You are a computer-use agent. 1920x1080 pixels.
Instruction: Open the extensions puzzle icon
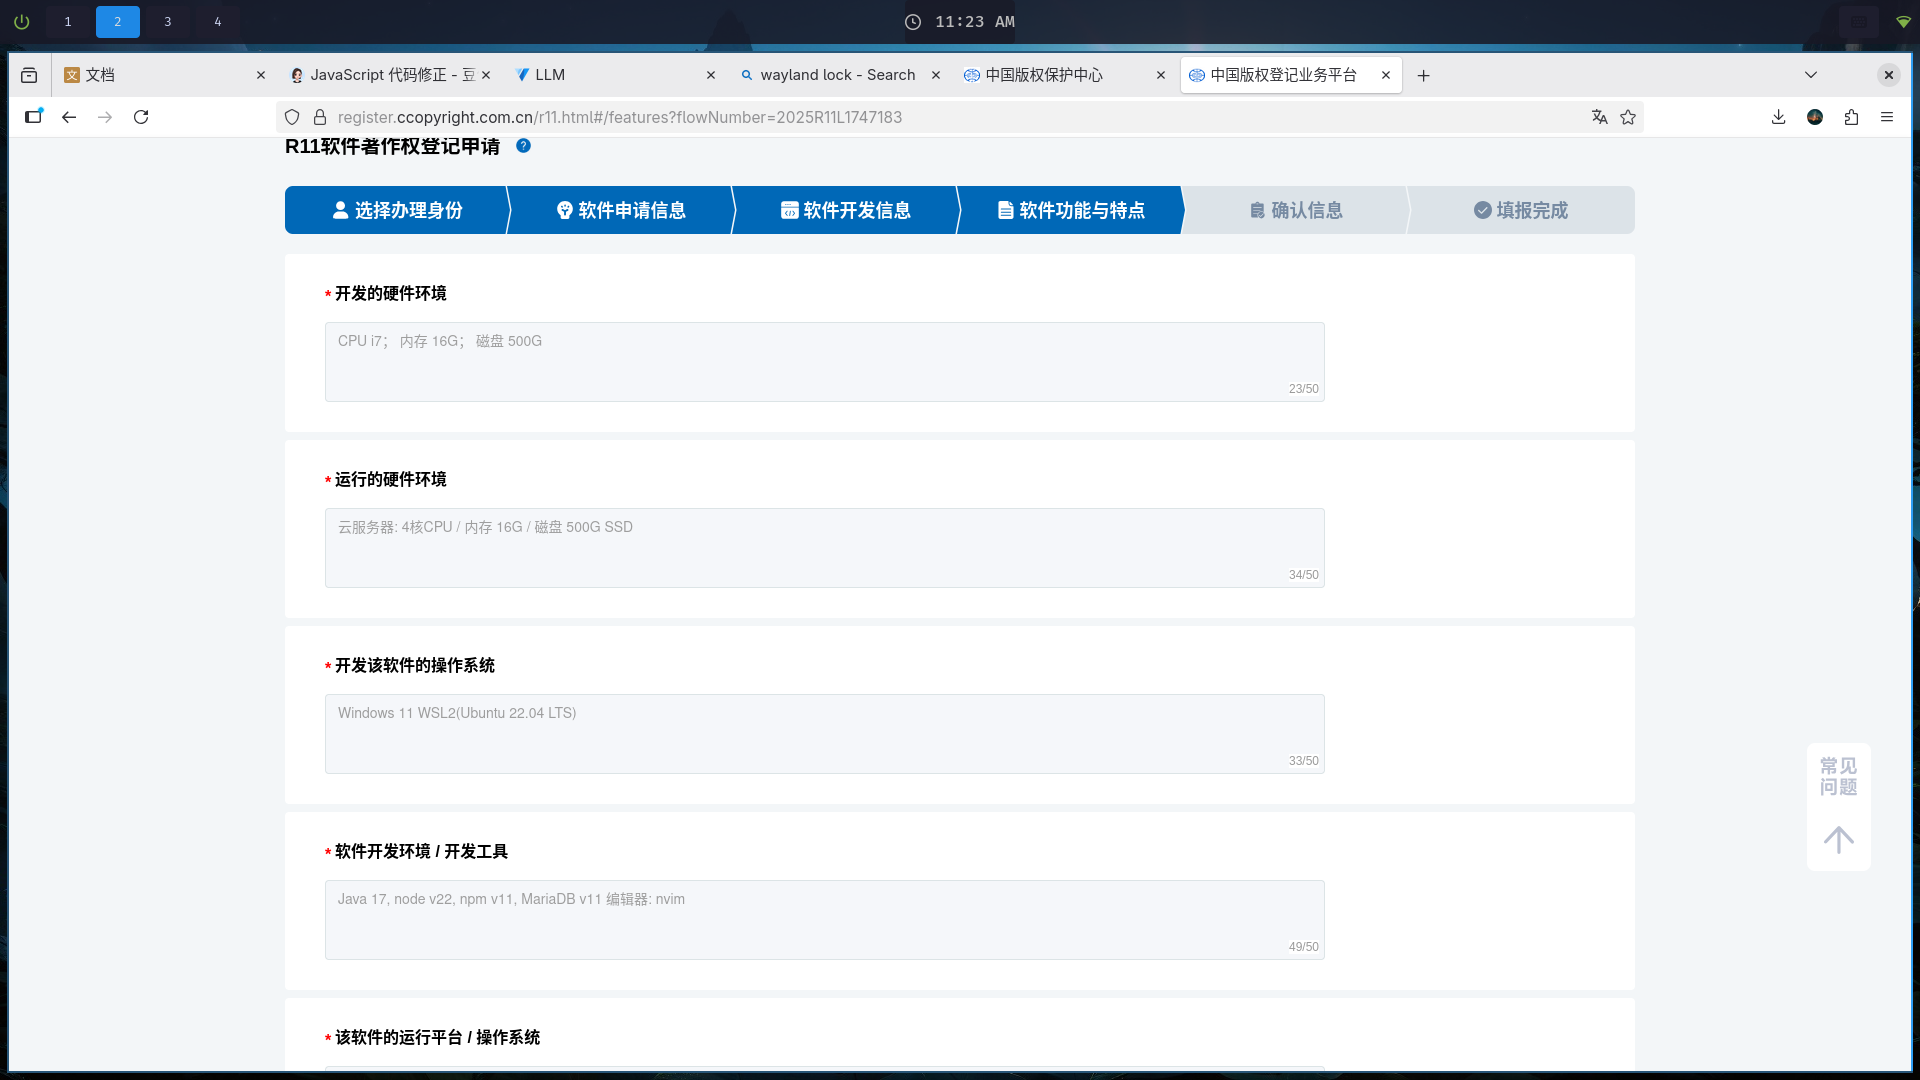[1851, 117]
